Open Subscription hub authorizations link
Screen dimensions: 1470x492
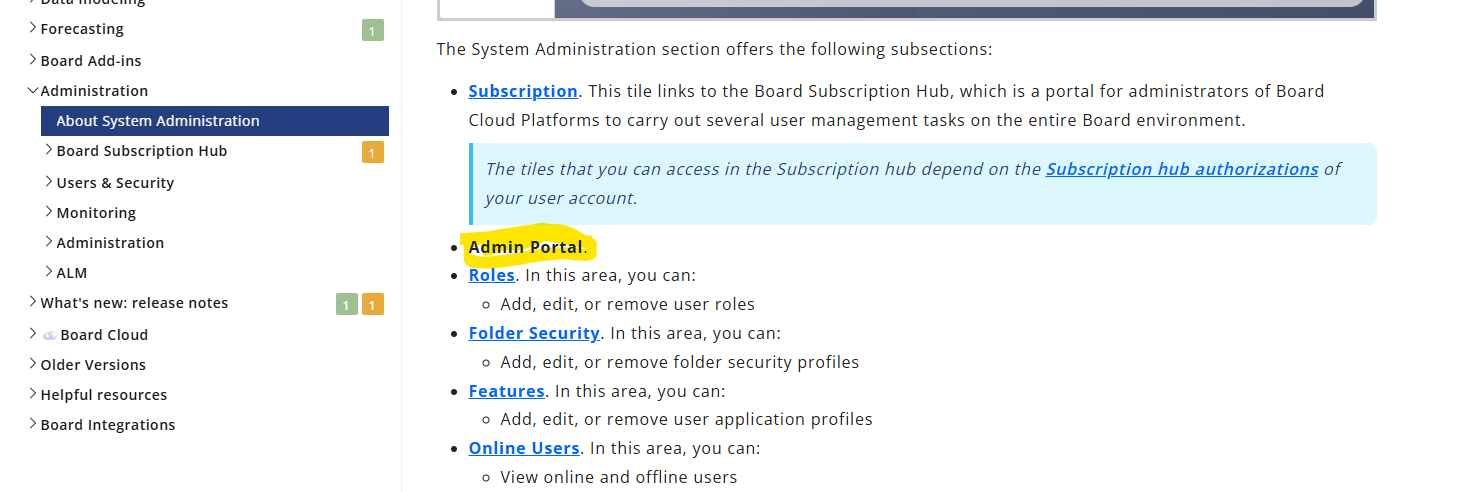click(x=1182, y=169)
